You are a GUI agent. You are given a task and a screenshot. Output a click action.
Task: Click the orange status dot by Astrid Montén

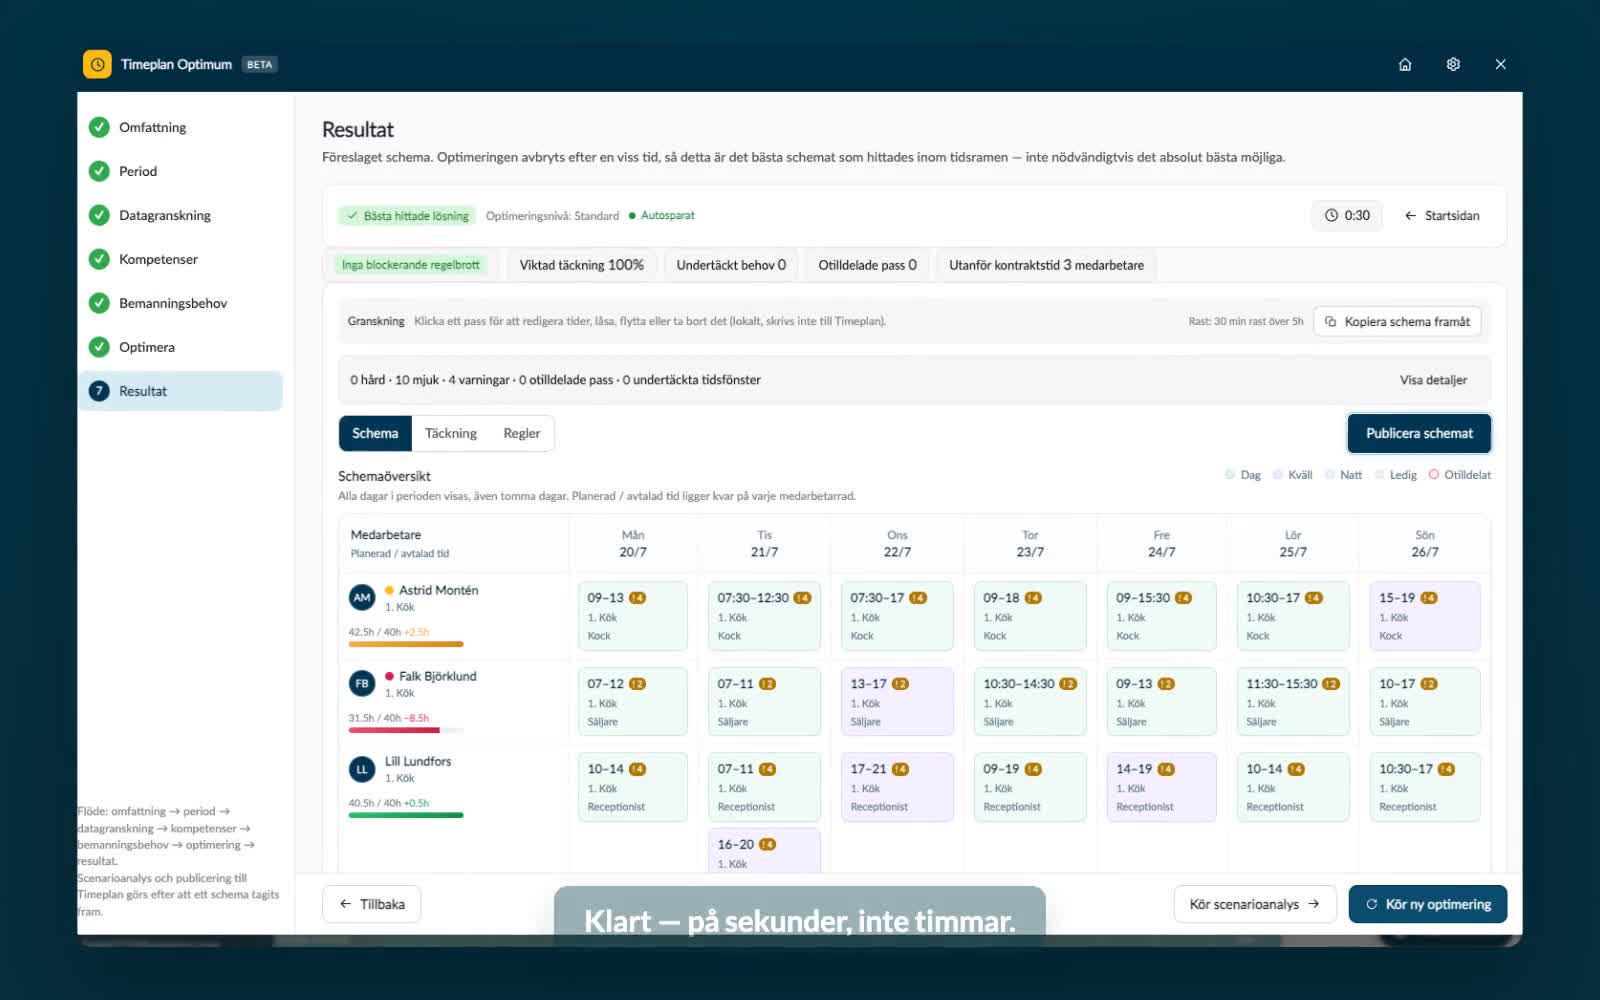click(x=389, y=590)
